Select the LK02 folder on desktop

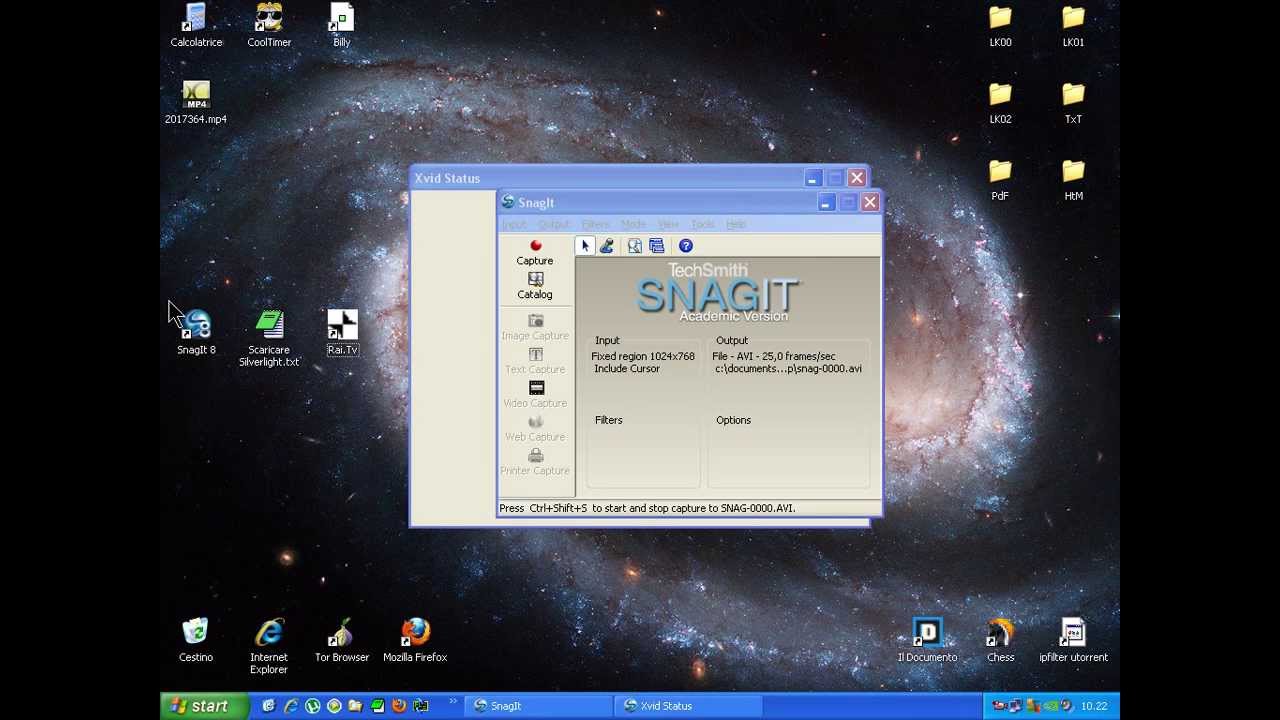pos(1000,103)
